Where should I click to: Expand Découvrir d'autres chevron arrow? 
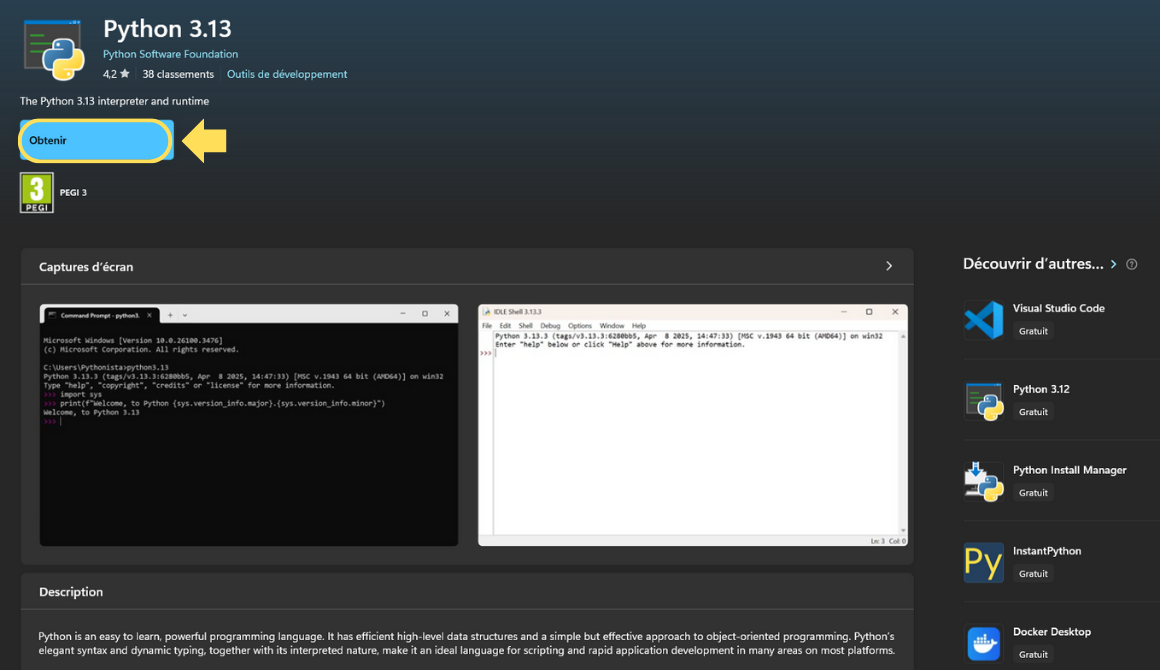(x=1113, y=264)
